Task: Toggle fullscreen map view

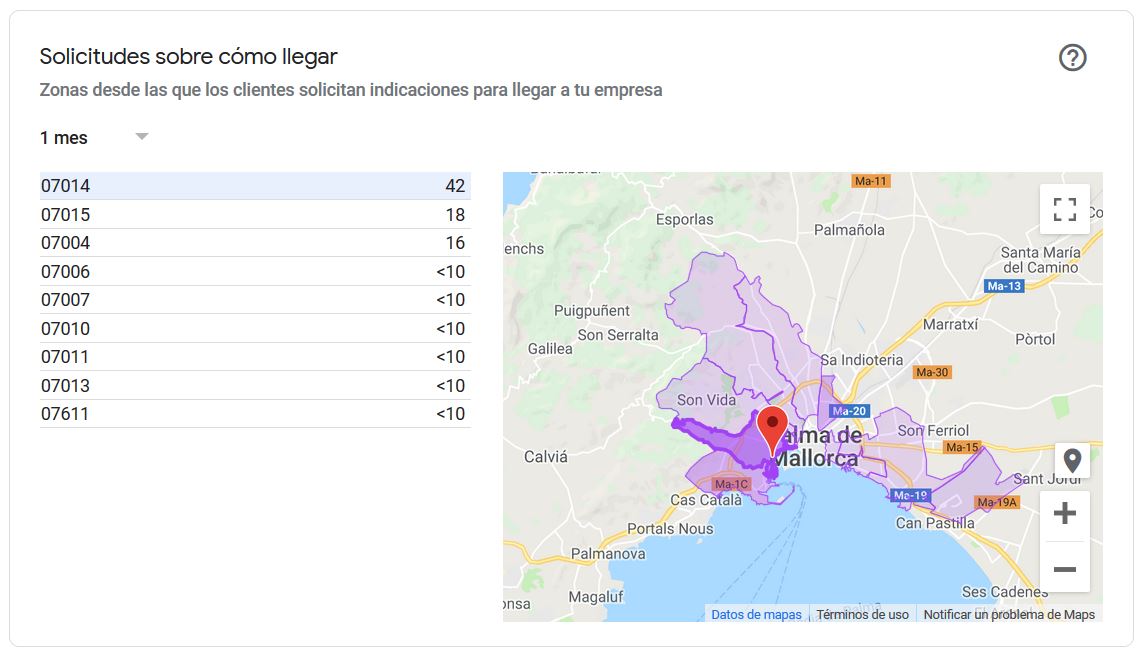Action: [1064, 209]
